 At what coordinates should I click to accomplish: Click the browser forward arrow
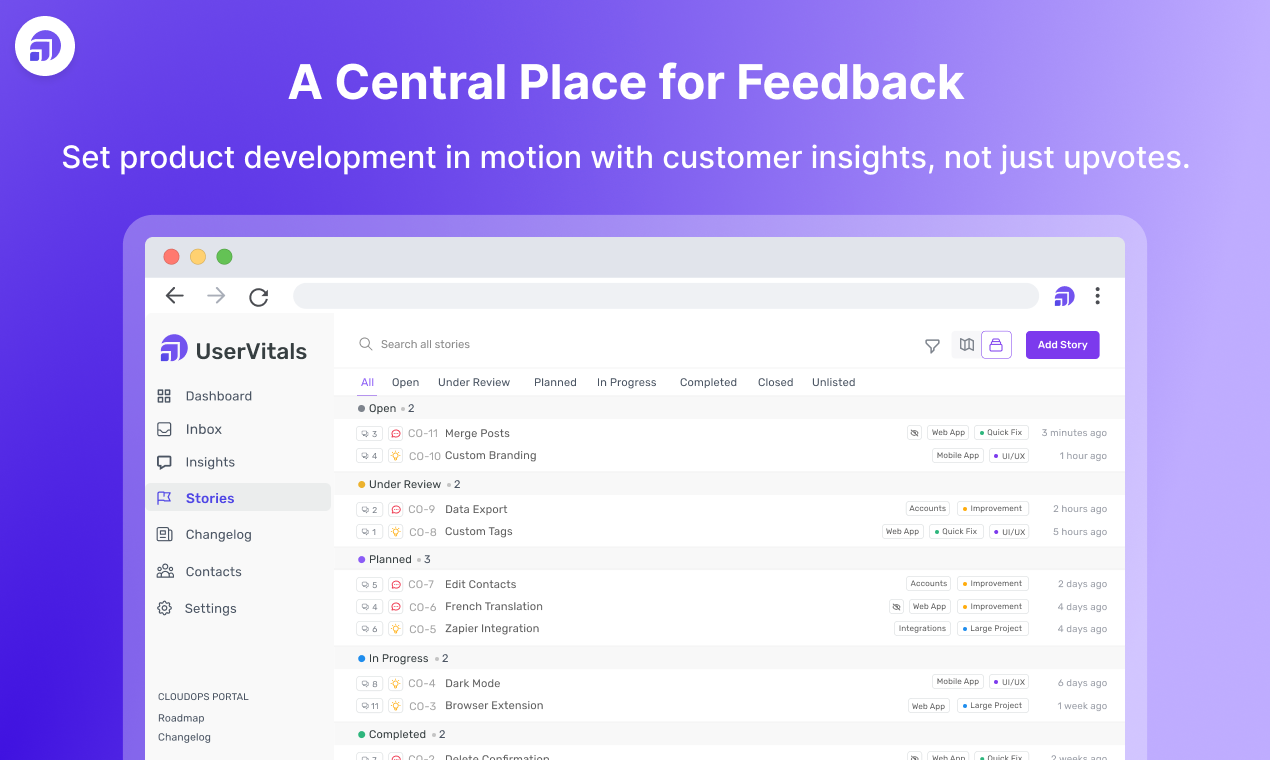pos(216,295)
